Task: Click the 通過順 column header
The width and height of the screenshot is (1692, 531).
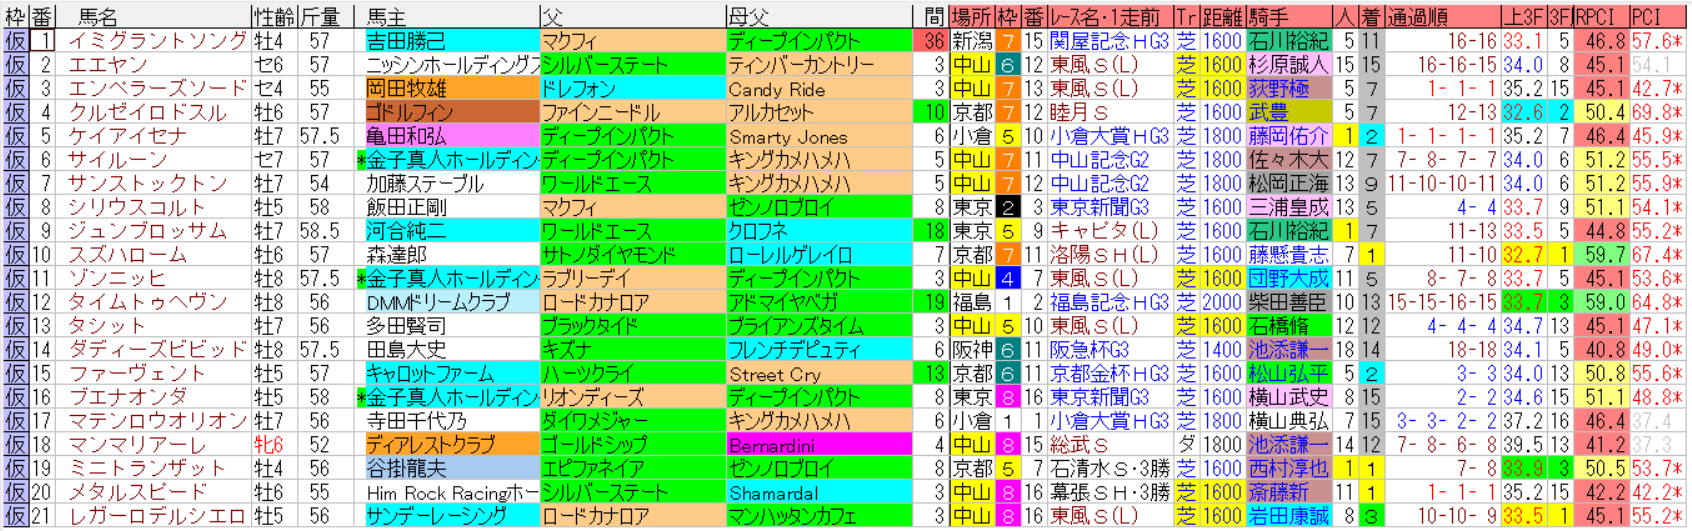Action: [x=1417, y=16]
